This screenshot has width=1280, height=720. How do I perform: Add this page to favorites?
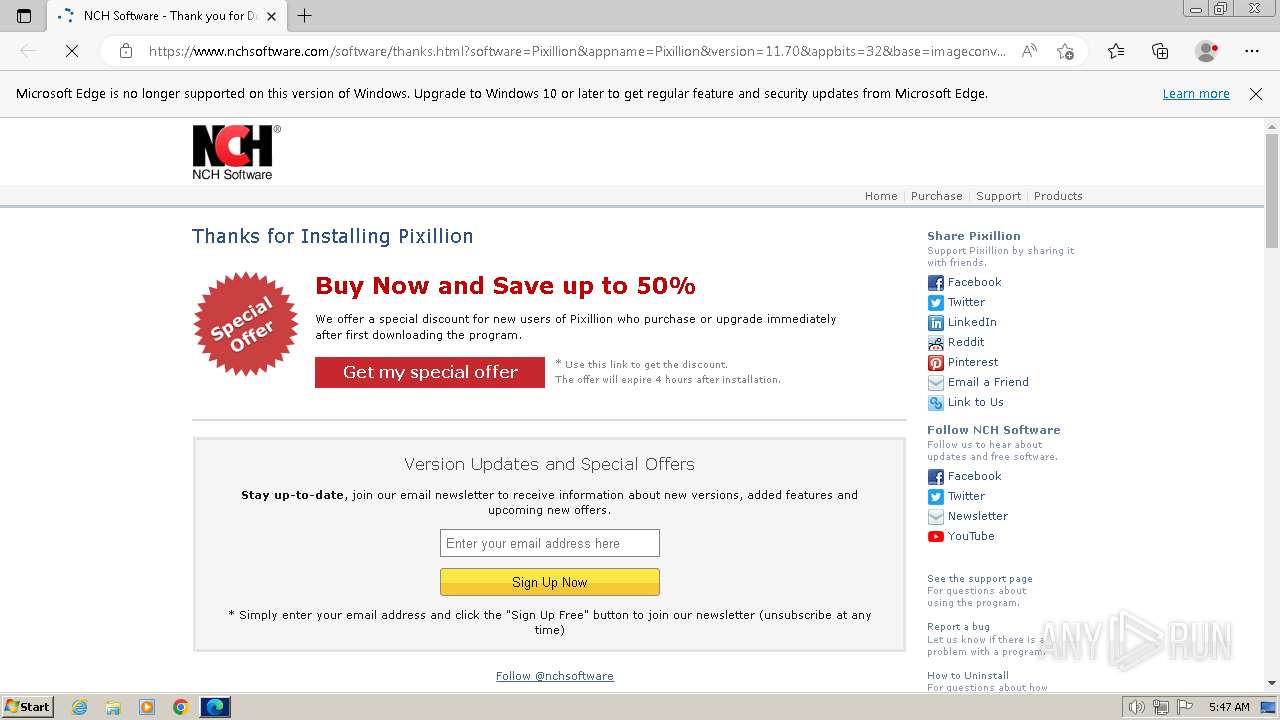[x=1066, y=51]
